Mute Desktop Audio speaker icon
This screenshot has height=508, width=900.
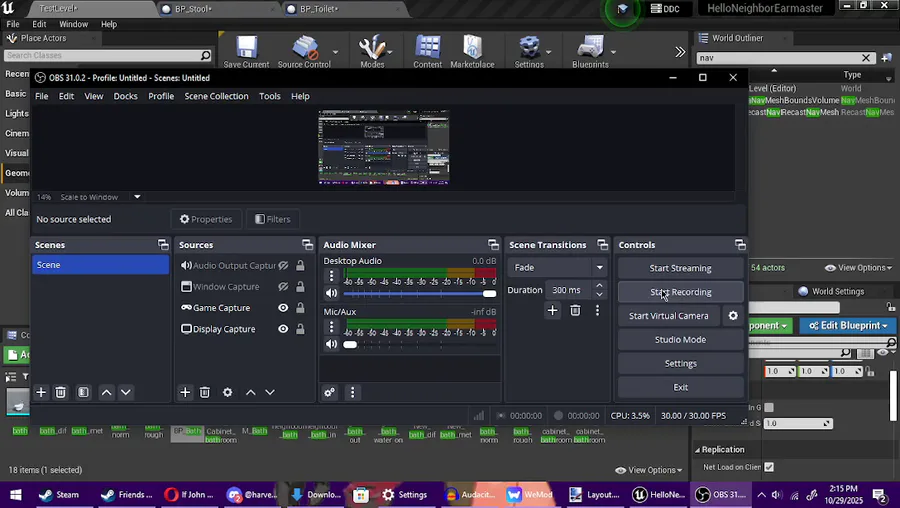click(x=331, y=293)
